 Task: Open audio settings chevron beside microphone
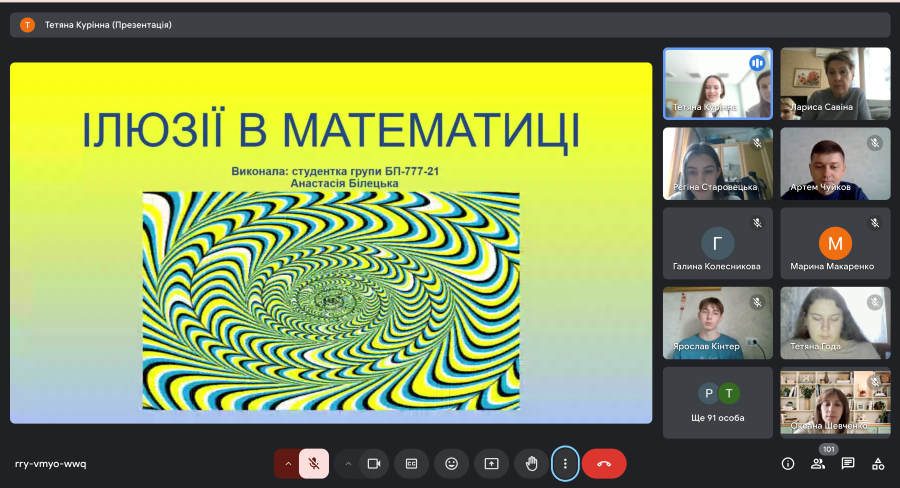click(x=288, y=463)
